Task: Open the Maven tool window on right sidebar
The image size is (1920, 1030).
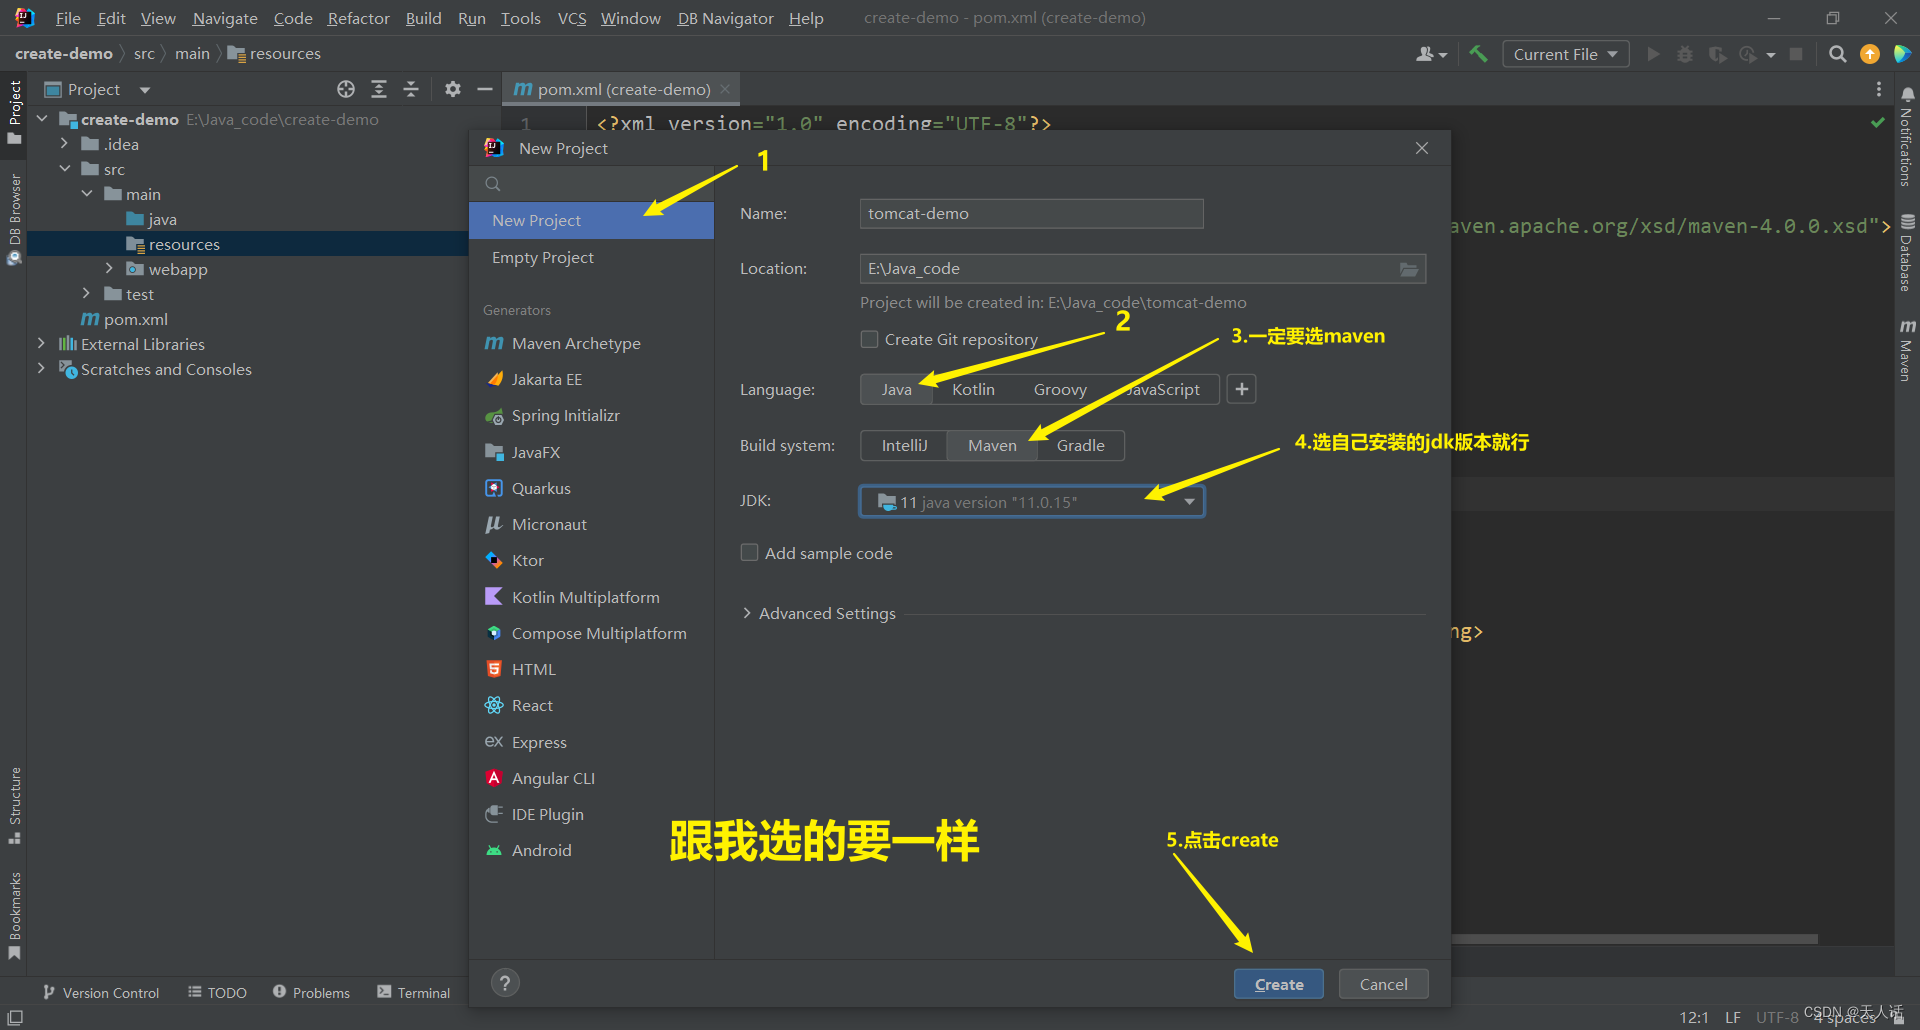Action: click(x=1907, y=350)
